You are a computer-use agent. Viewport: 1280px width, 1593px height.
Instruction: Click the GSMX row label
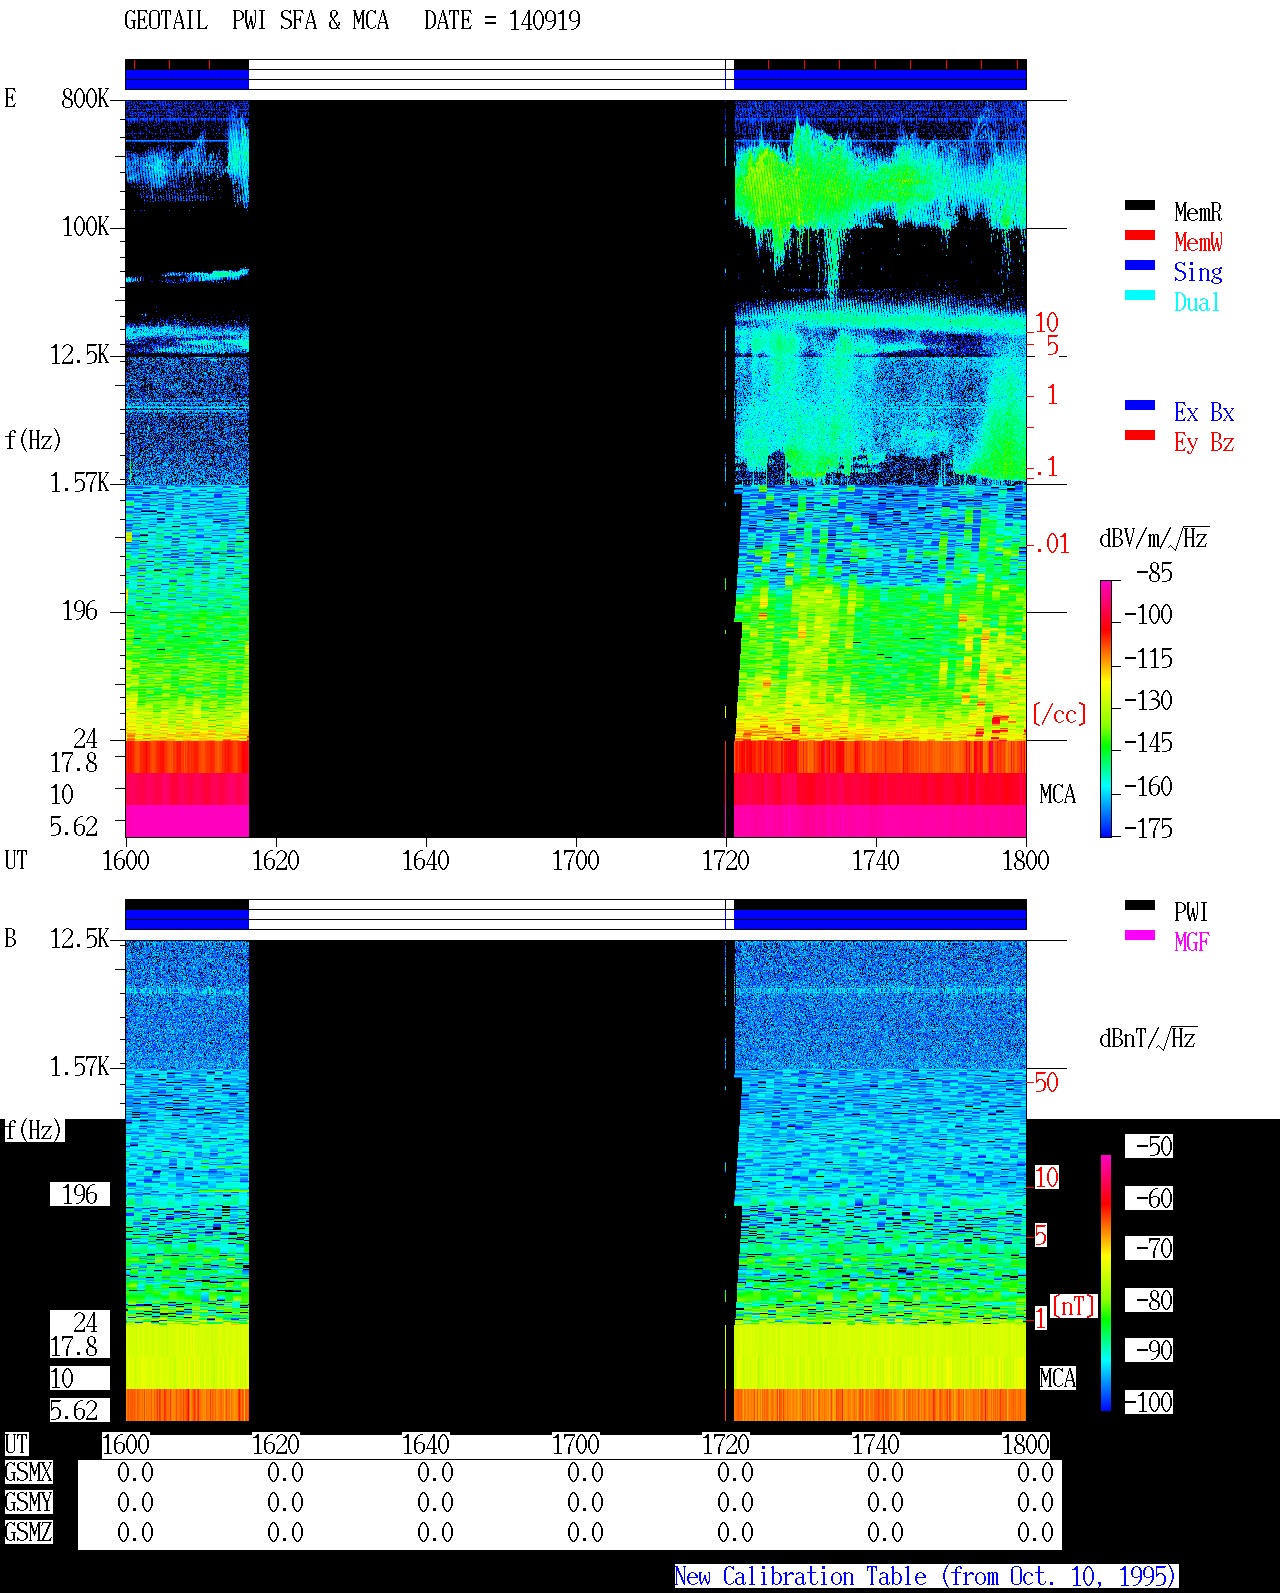[28, 1472]
